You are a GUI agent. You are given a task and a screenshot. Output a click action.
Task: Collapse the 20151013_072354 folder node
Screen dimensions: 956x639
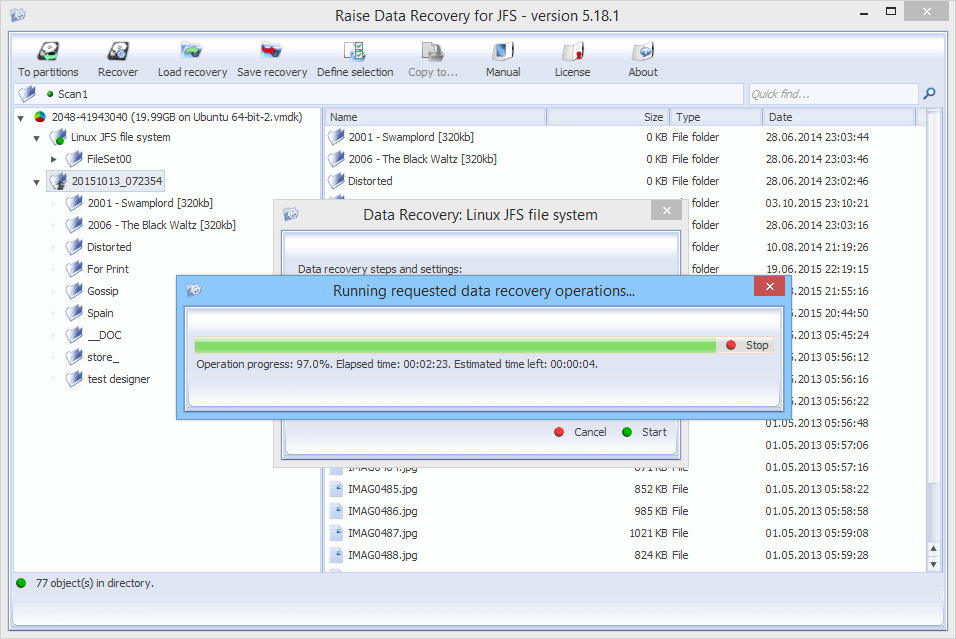click(36, 181)
